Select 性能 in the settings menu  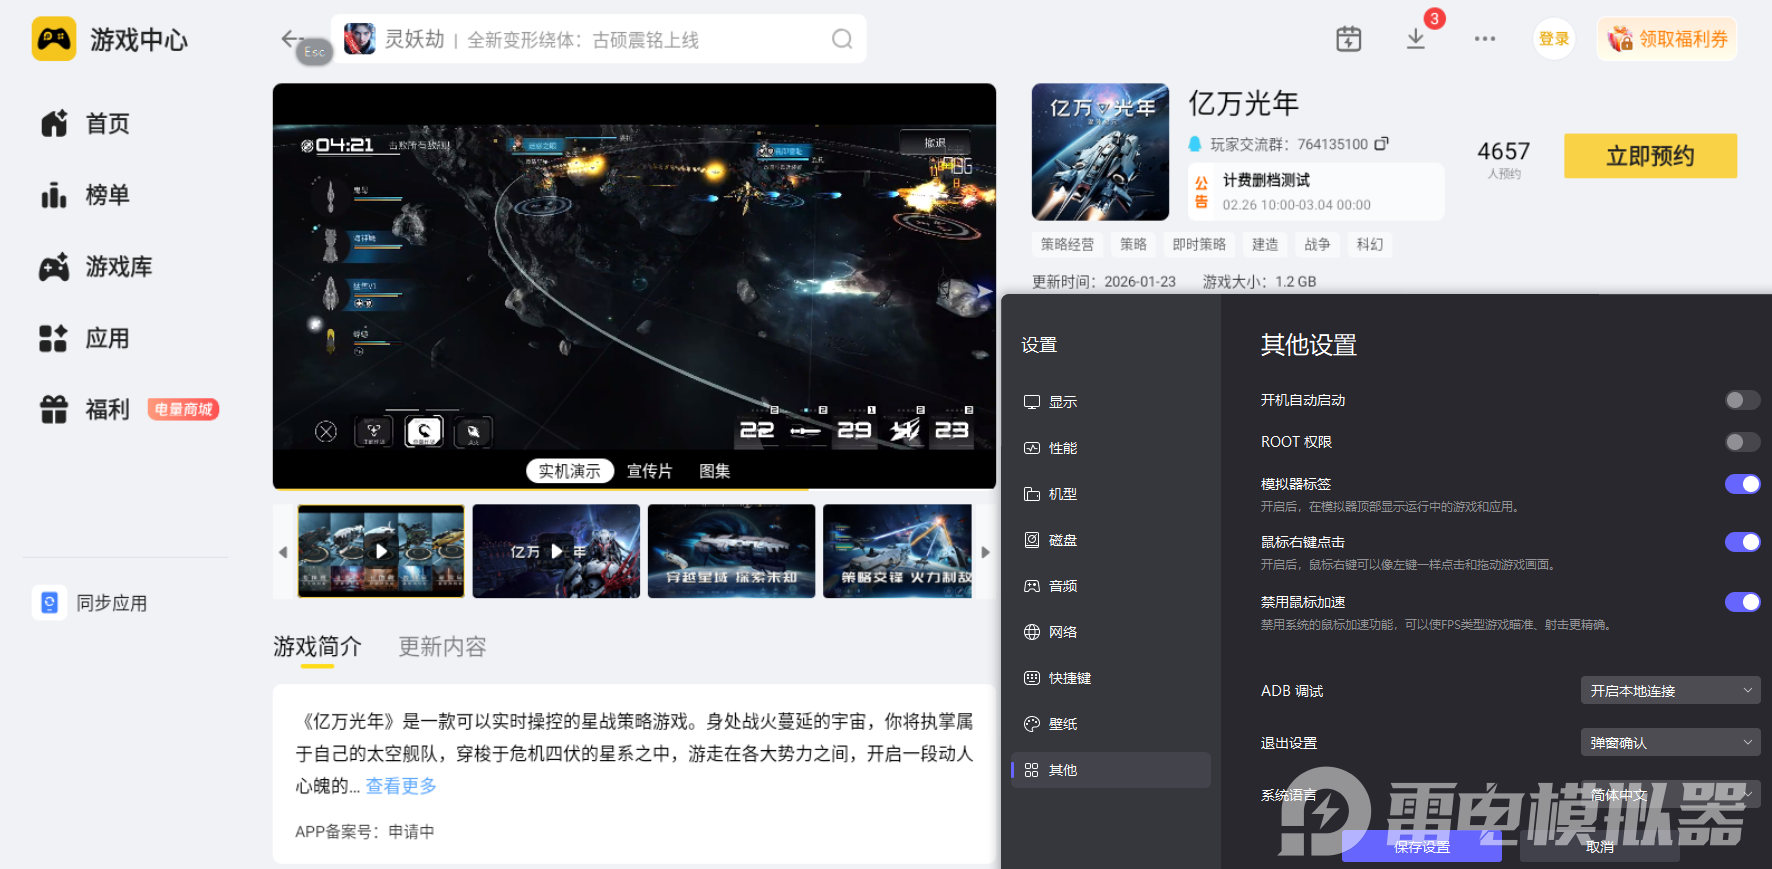(1062, 448)
